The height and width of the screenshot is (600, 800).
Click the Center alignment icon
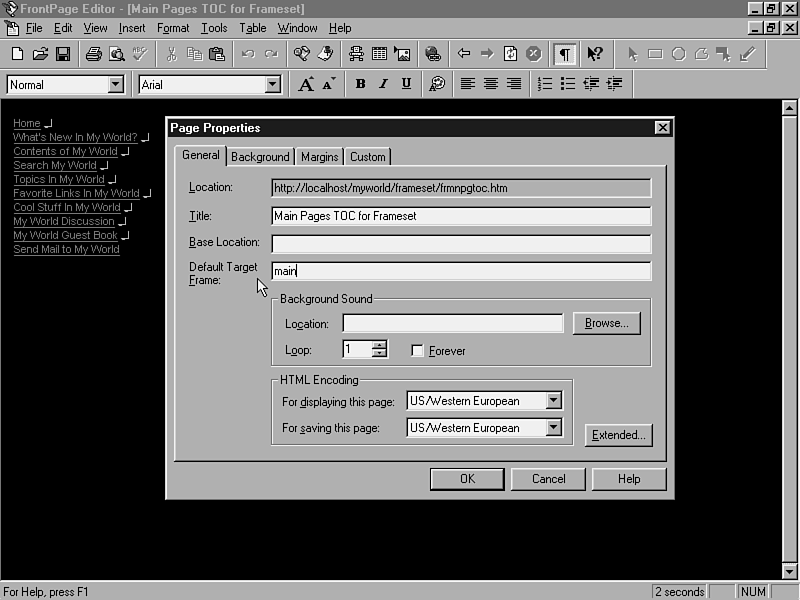[x=491, y=85]
